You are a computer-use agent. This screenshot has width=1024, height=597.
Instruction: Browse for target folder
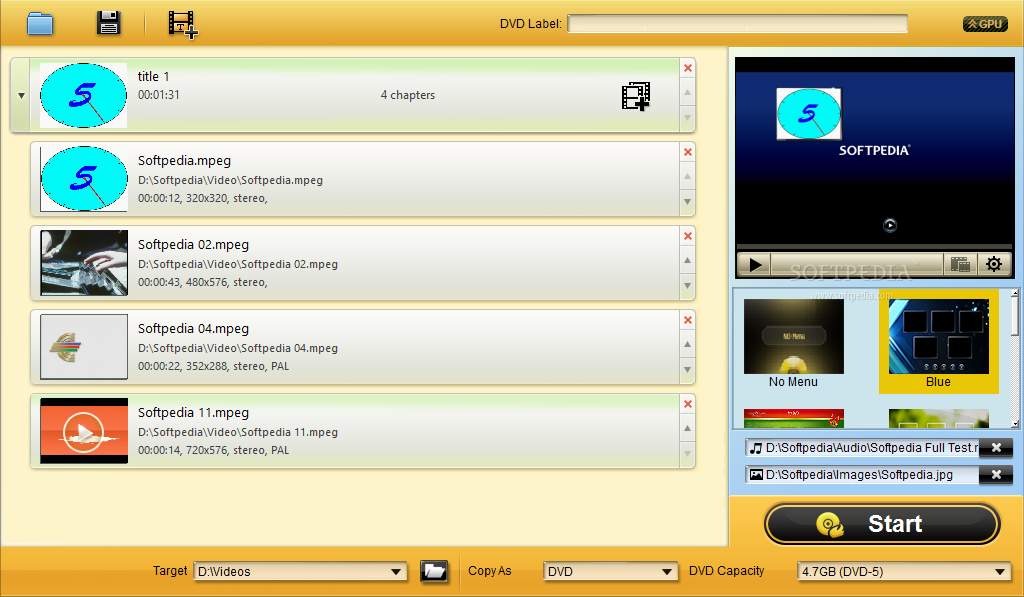(434, 571)
